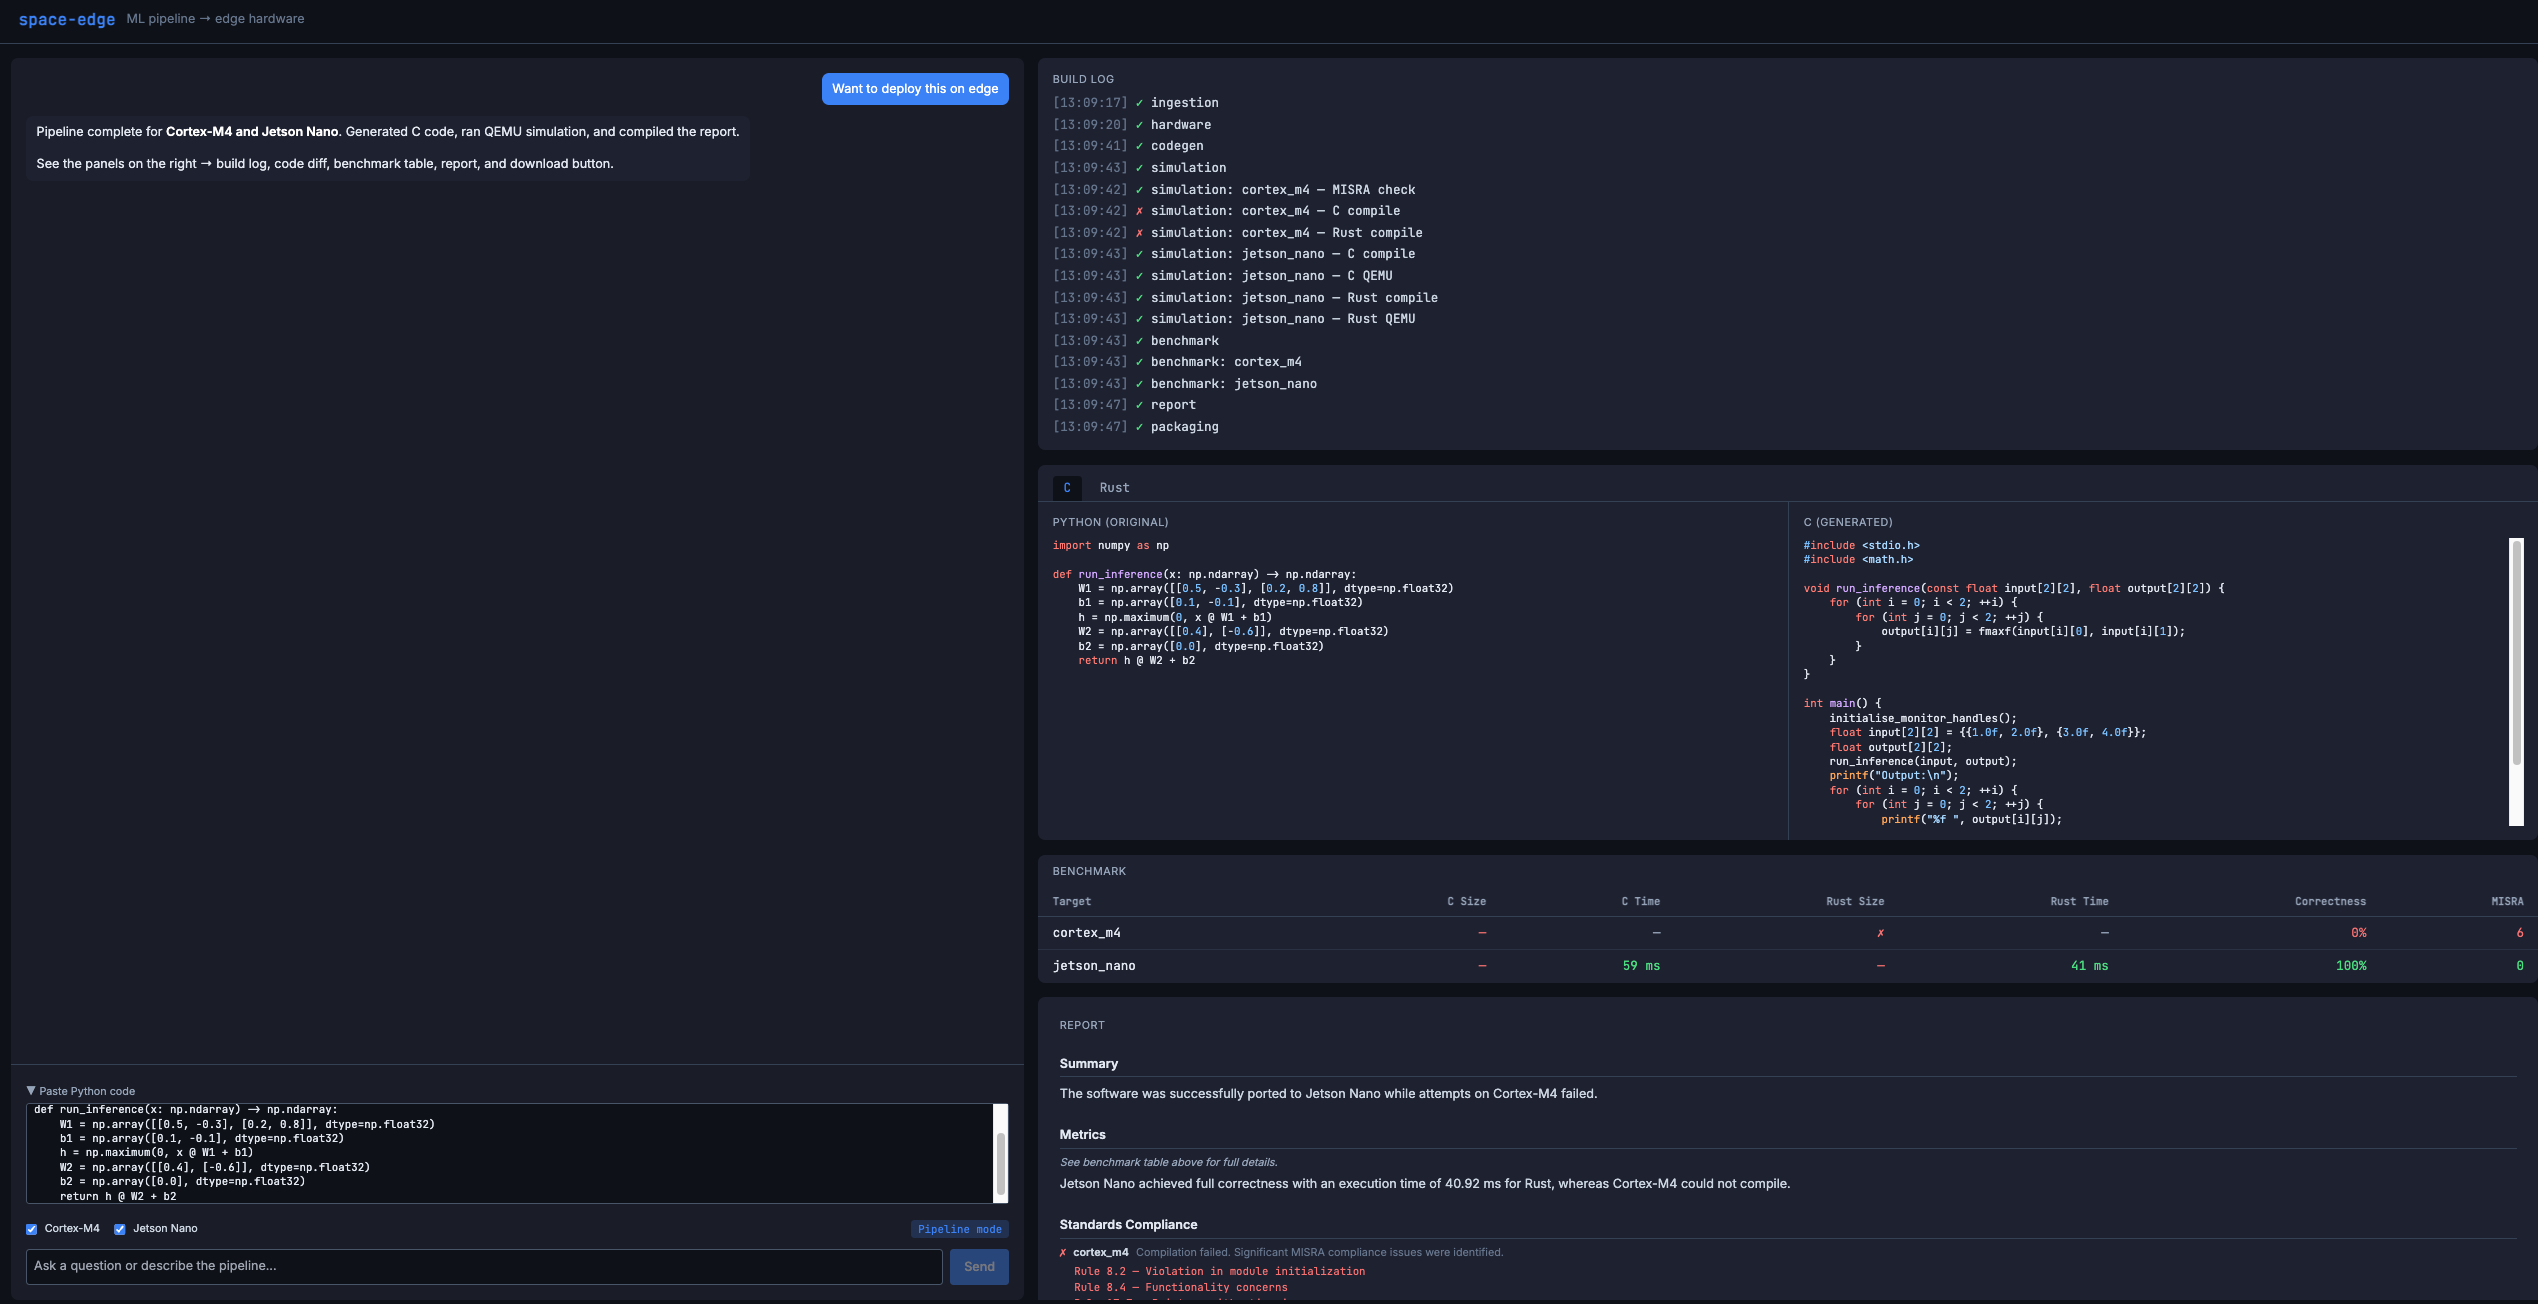Click the jetson_nano benchmark row name
The width and height of the screenshot is (2538, 1304).
[1094, 966]
